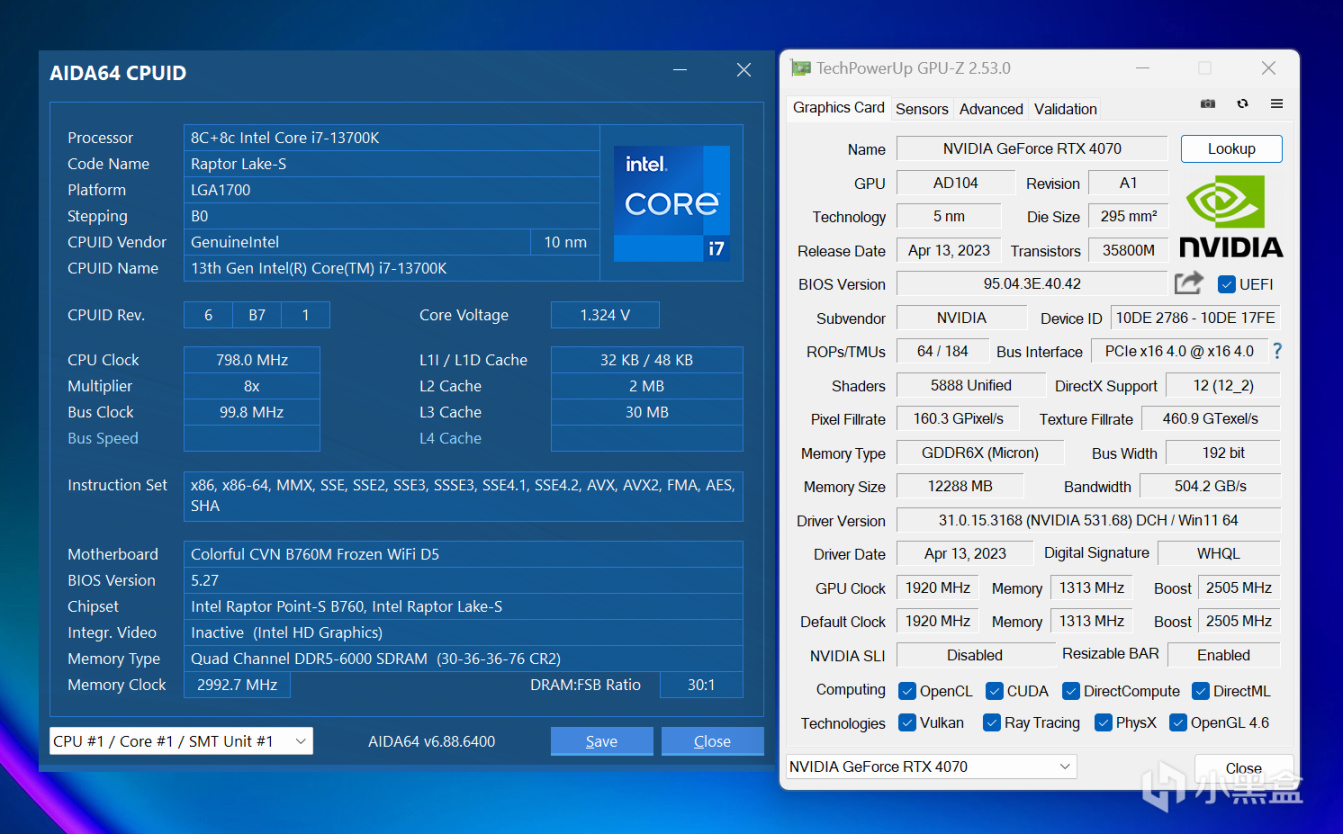Toggle the OpenGL 4.6 checkbox
The width and height of the screenshot is (1343, 834).
pyautogui.click(x=1178, y=722)
